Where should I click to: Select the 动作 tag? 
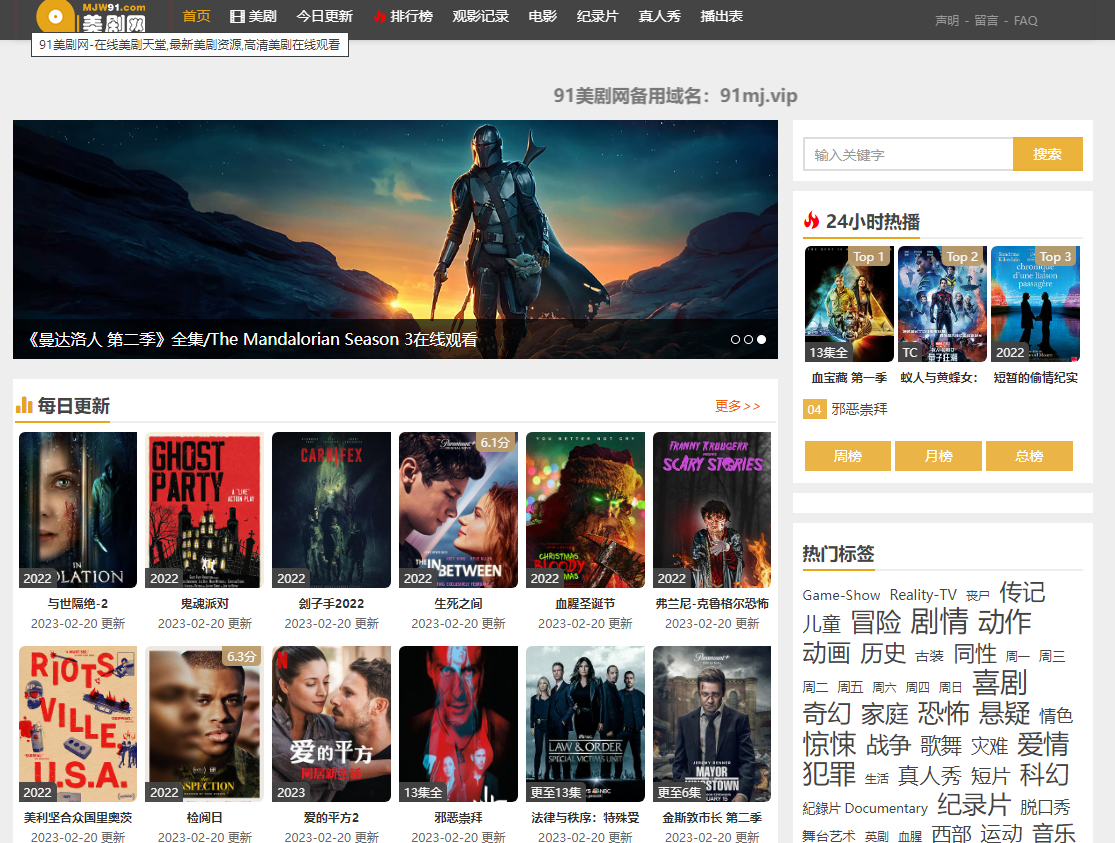click(1004, 622)
